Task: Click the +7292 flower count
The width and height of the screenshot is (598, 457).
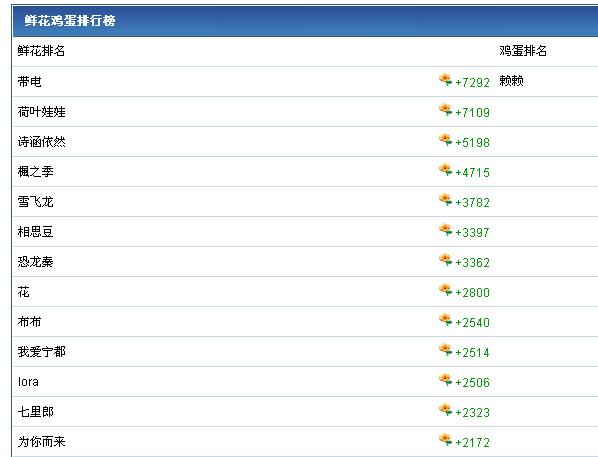Action: (x=473, y=82)
